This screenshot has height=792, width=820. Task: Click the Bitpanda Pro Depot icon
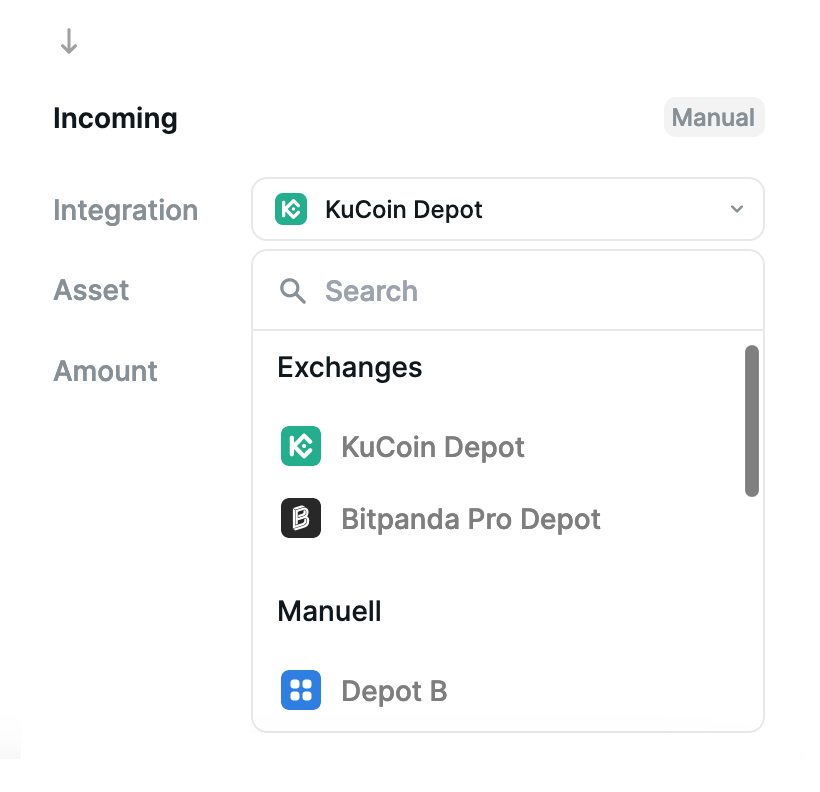point(301,518)
